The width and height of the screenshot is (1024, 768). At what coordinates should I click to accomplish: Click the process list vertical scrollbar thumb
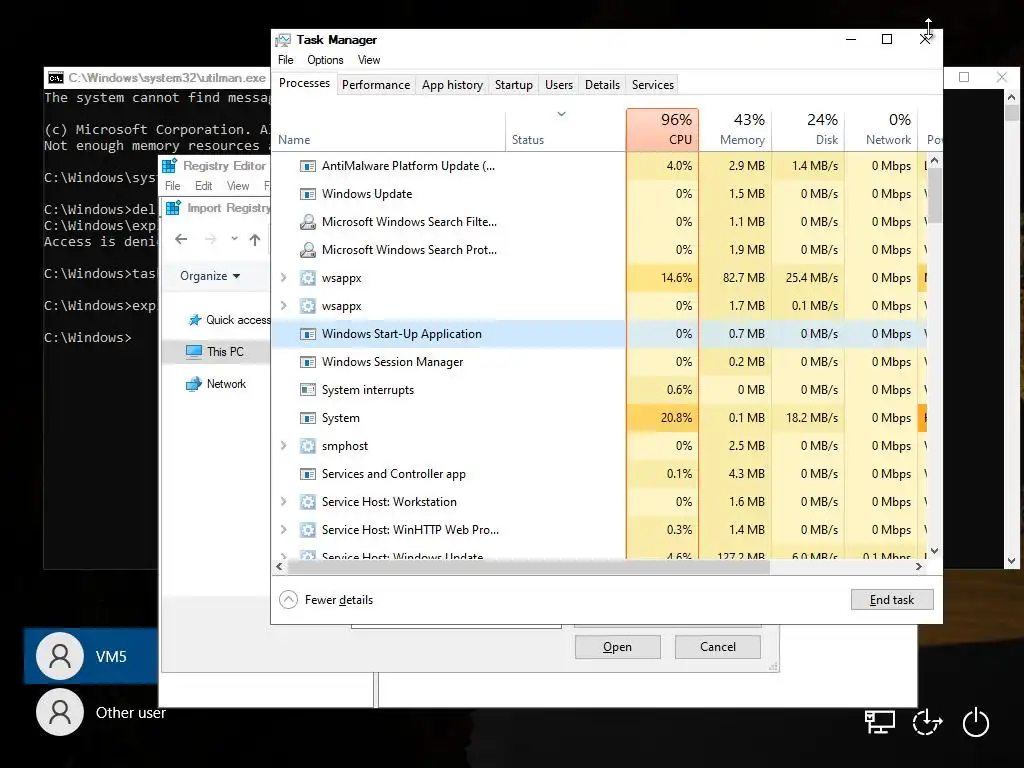pos(935,195)
